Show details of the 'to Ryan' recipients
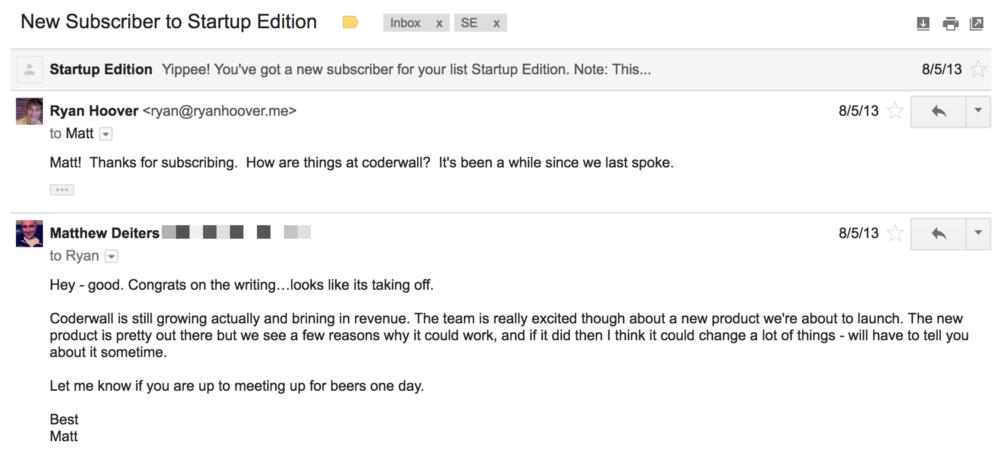Viewport: 1000px width, 450px height. coord(111,256)
